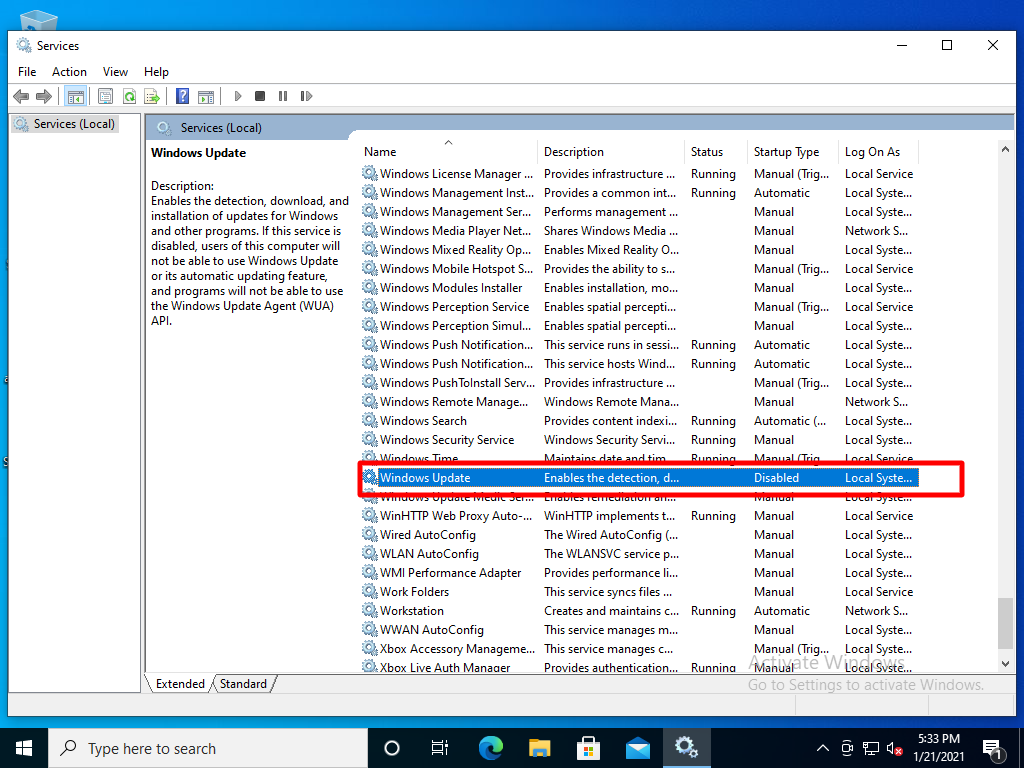Select the WWAN AutoConfig service icon
Image resolution: width=1024 pixels, height=768 pixels.
pos(370,629)
